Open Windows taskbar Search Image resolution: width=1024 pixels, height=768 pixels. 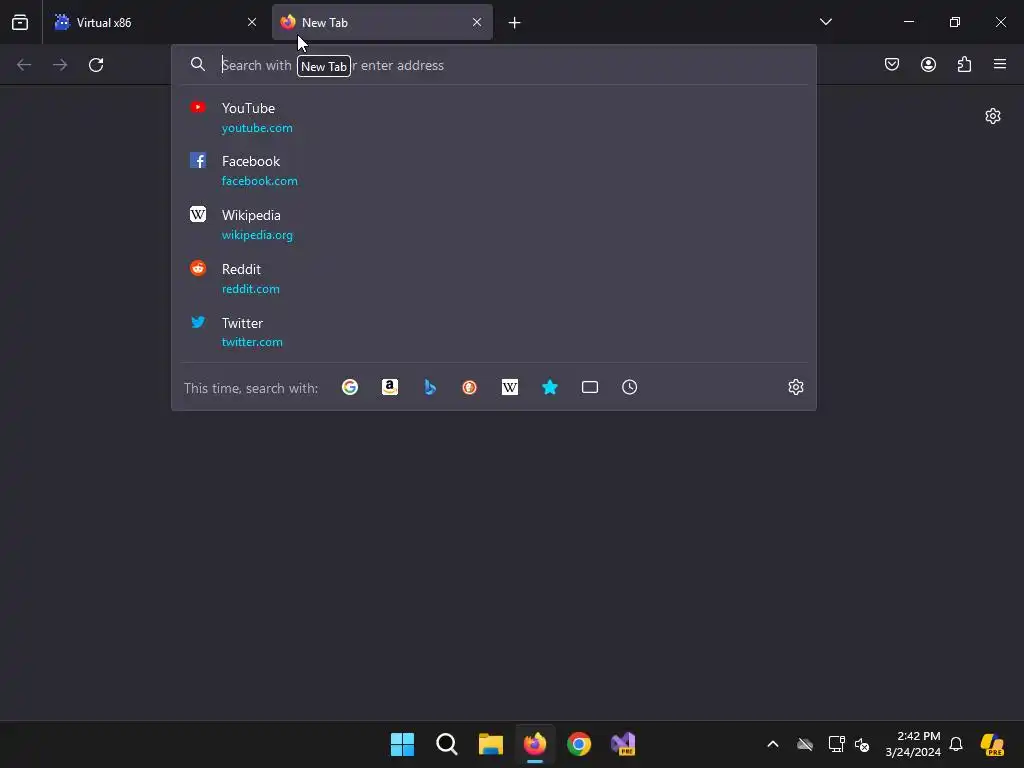[447, 744]
